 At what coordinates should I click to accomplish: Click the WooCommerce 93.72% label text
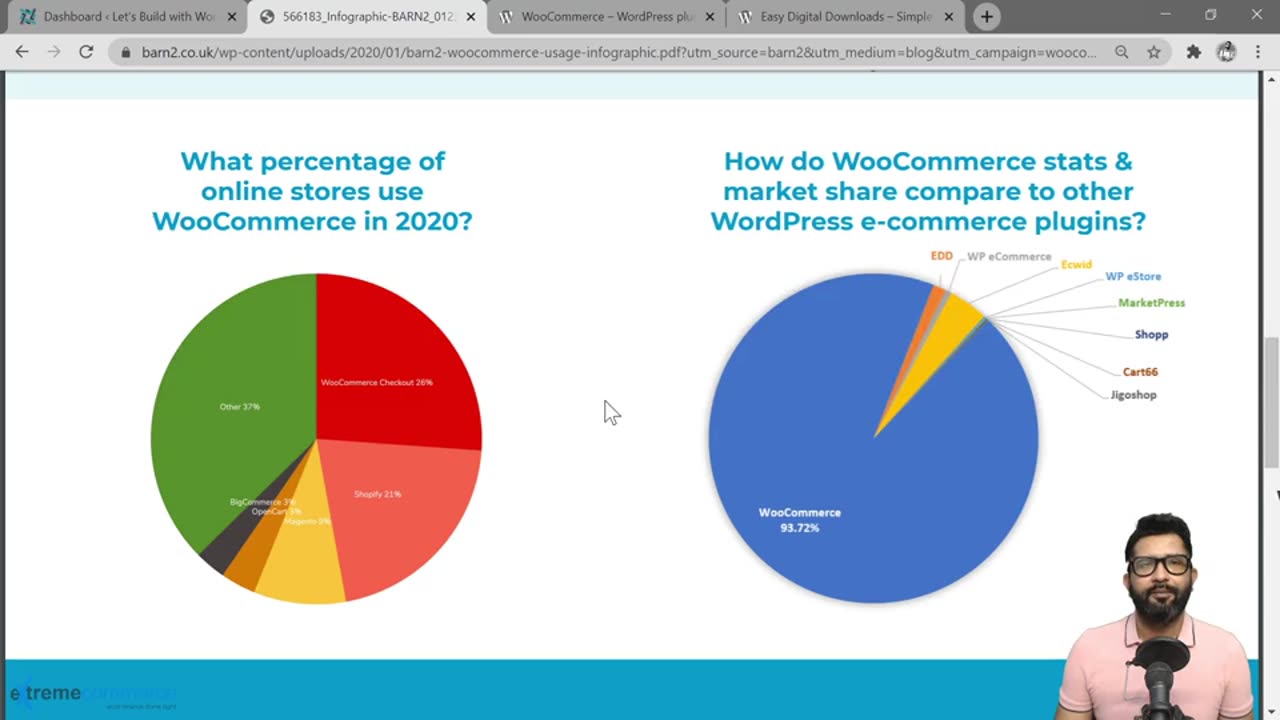point(799,520)
